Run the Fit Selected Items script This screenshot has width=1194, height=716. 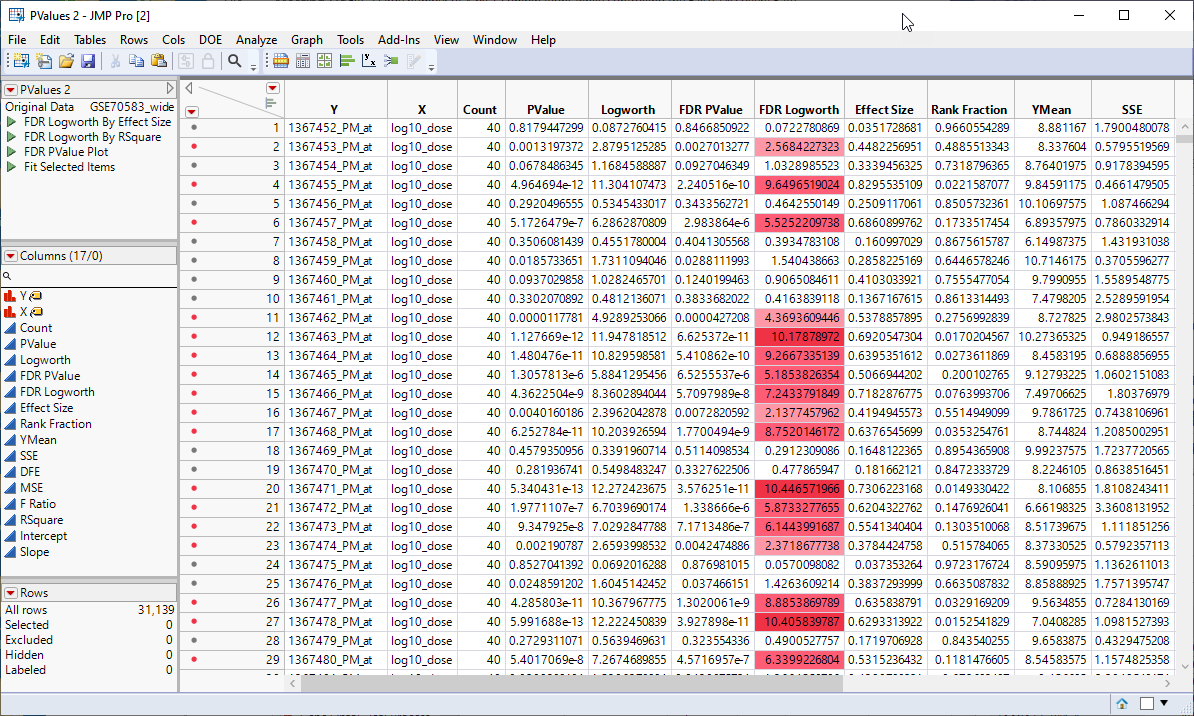point(69,167)
